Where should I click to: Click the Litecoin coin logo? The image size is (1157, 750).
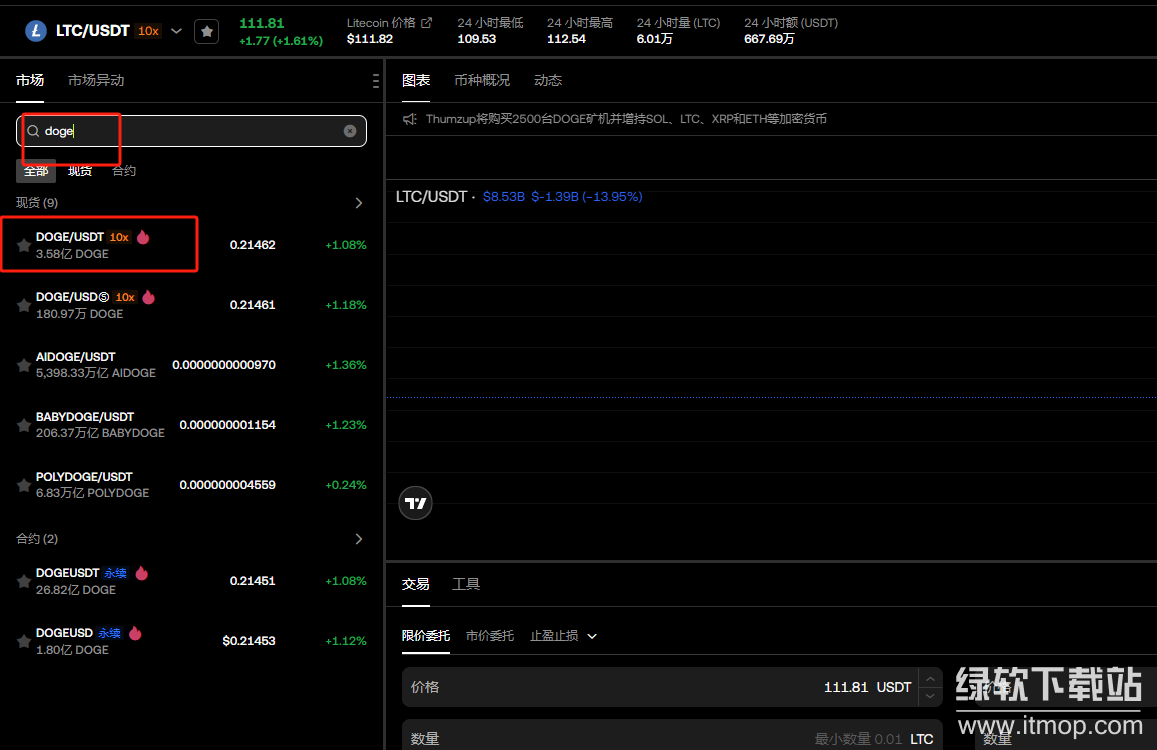(37, 31)
